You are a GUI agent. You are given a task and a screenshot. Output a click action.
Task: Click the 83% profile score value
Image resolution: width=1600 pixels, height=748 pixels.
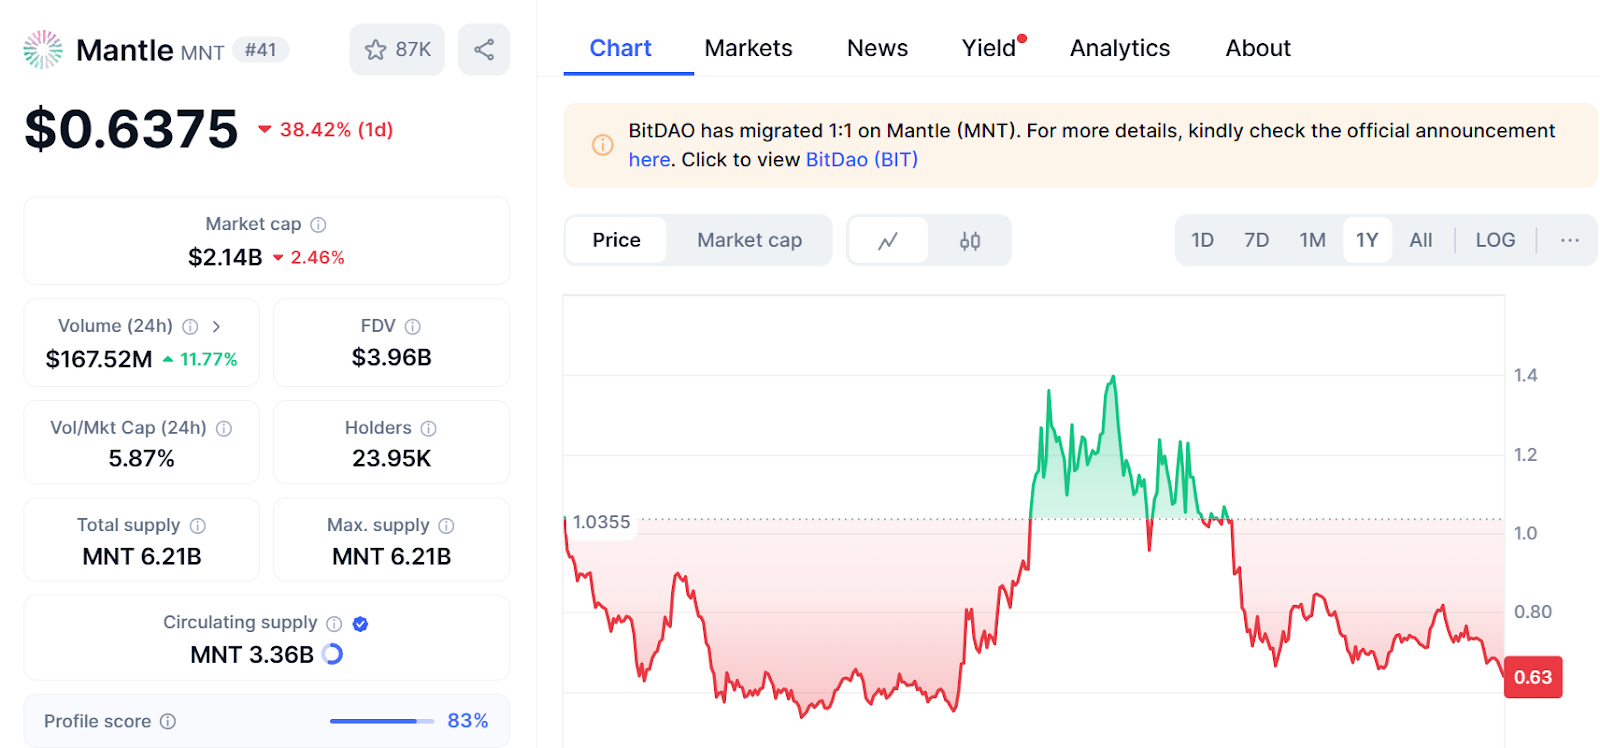click(467, 721)
